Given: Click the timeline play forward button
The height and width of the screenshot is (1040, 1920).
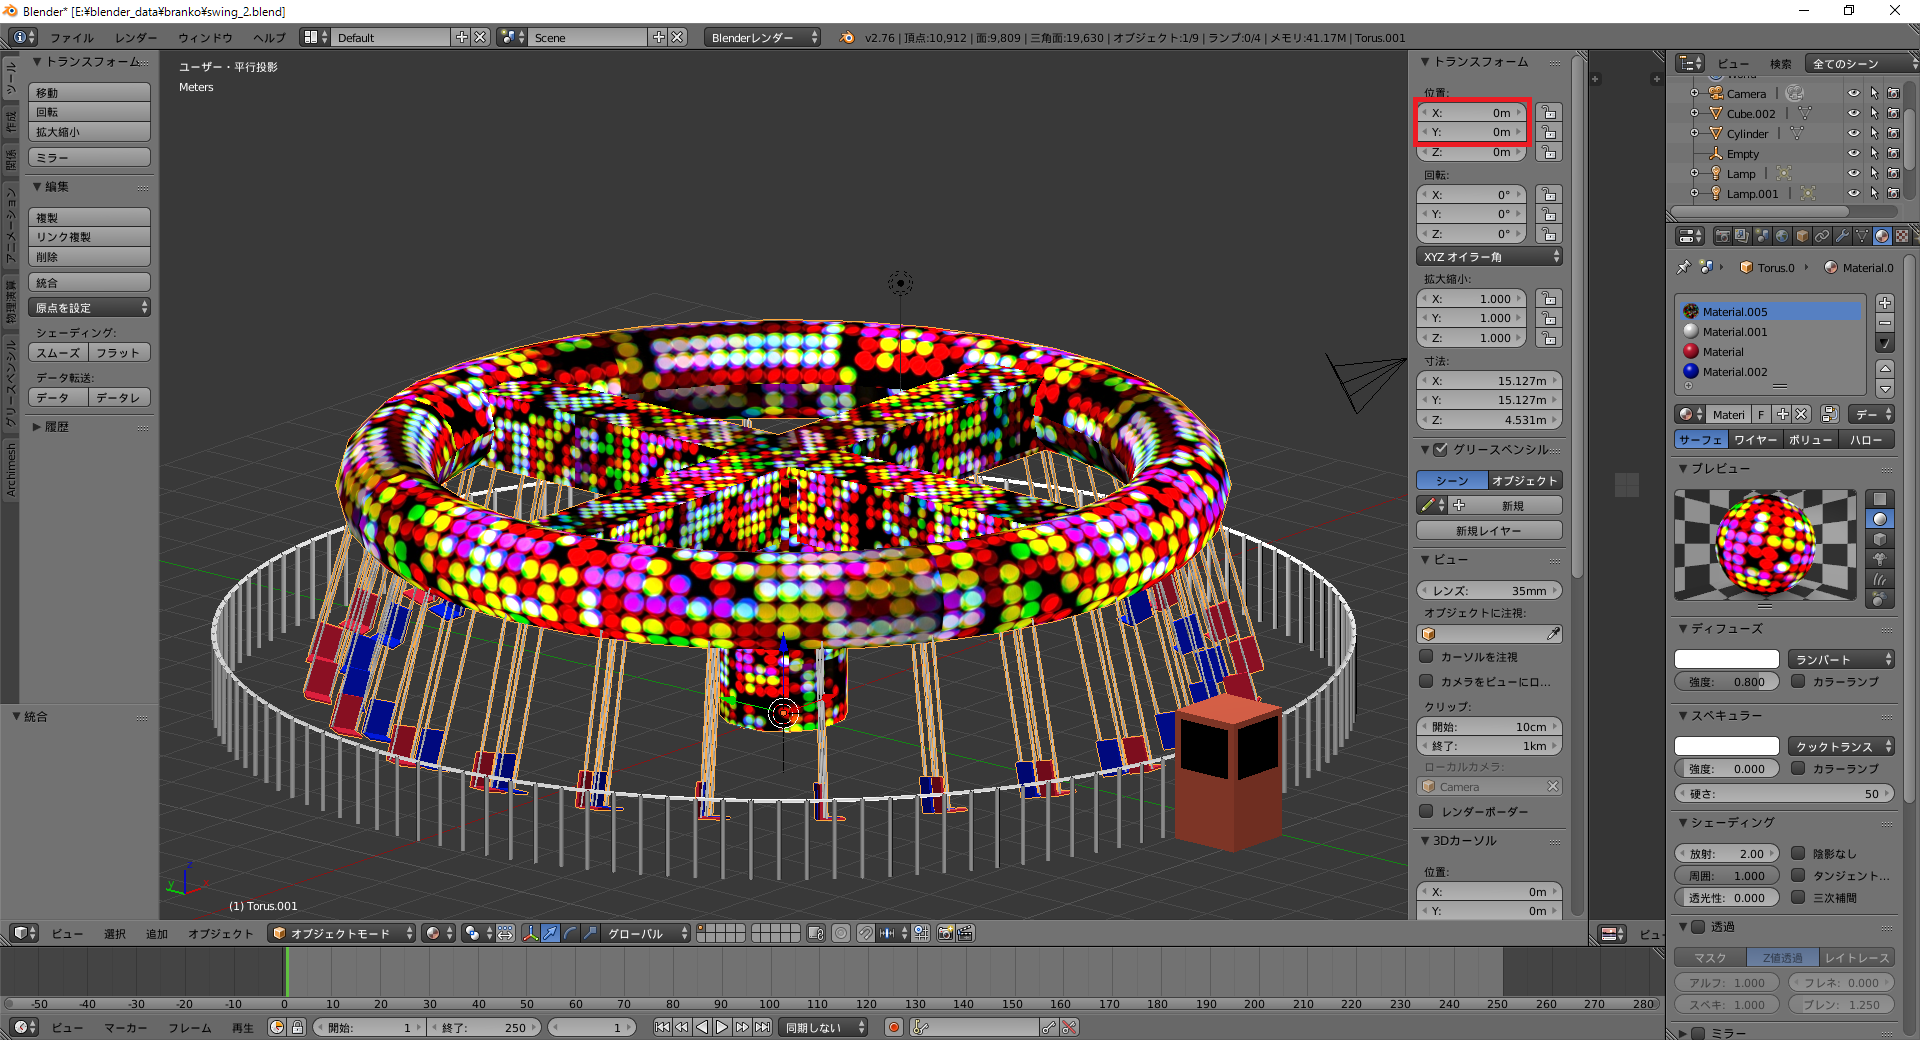Looking at the screenshot, I should pos(722,1027).
